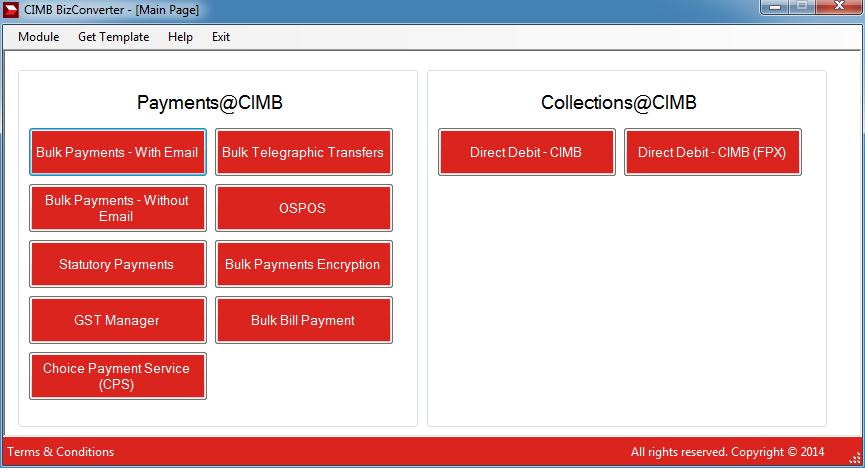865x468 pixels.
Task: Click the Payments@CIMB heading
Action: click(210, 103)
